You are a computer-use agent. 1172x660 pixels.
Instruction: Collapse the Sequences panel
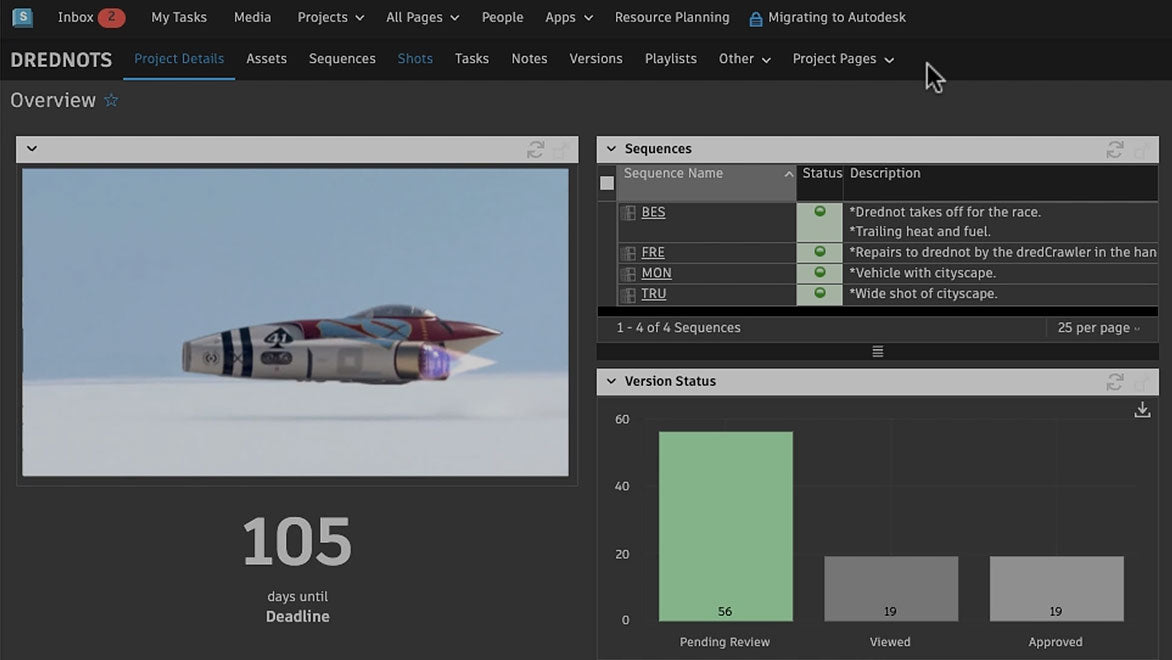coord(611,149)
